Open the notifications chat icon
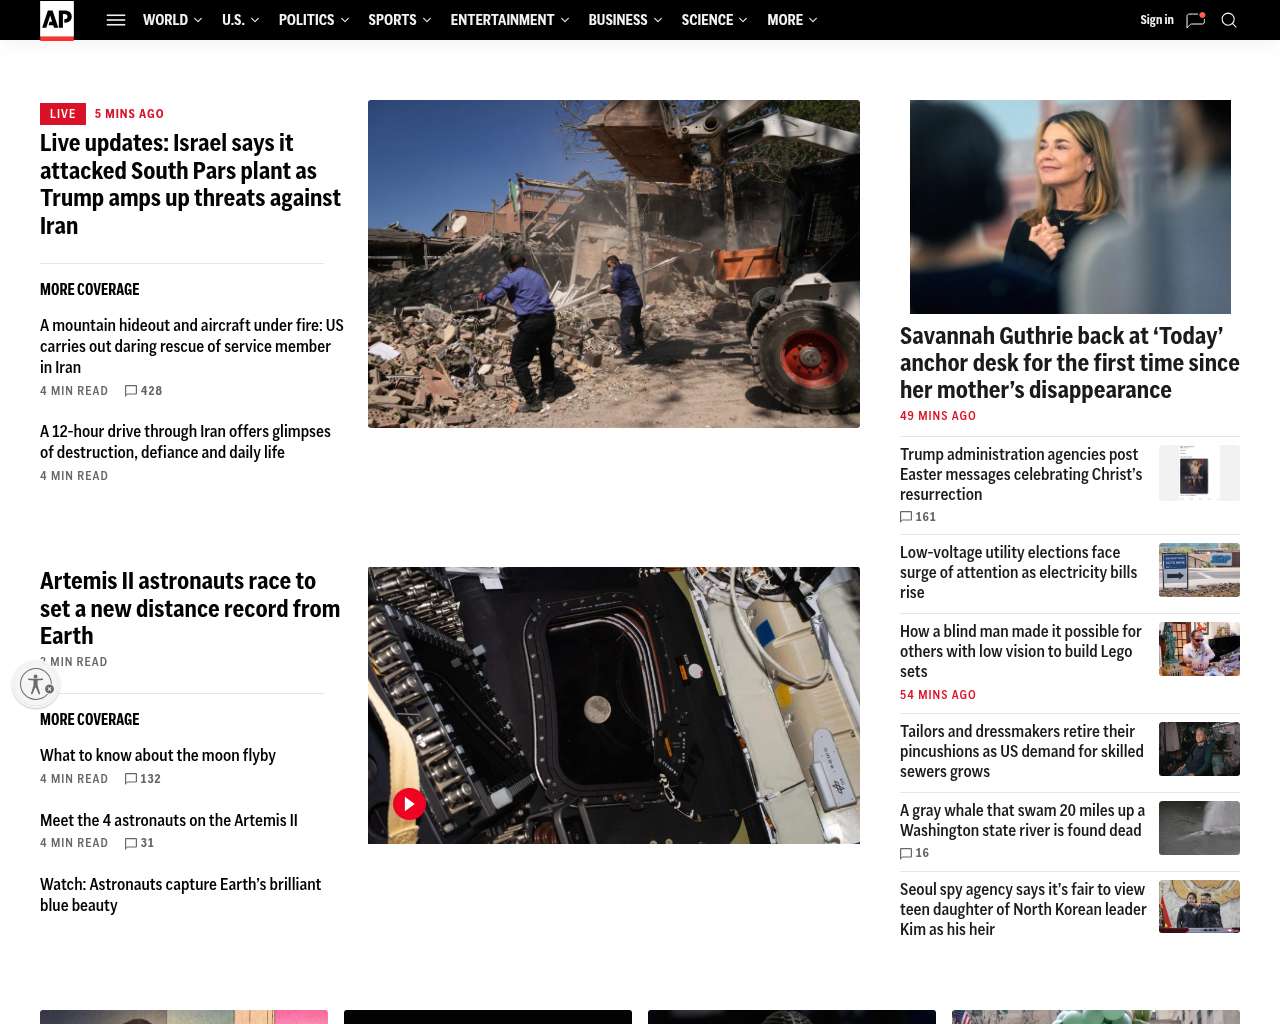The height and width of the screenshot is (1024, 1280). tap(1195, 20)
